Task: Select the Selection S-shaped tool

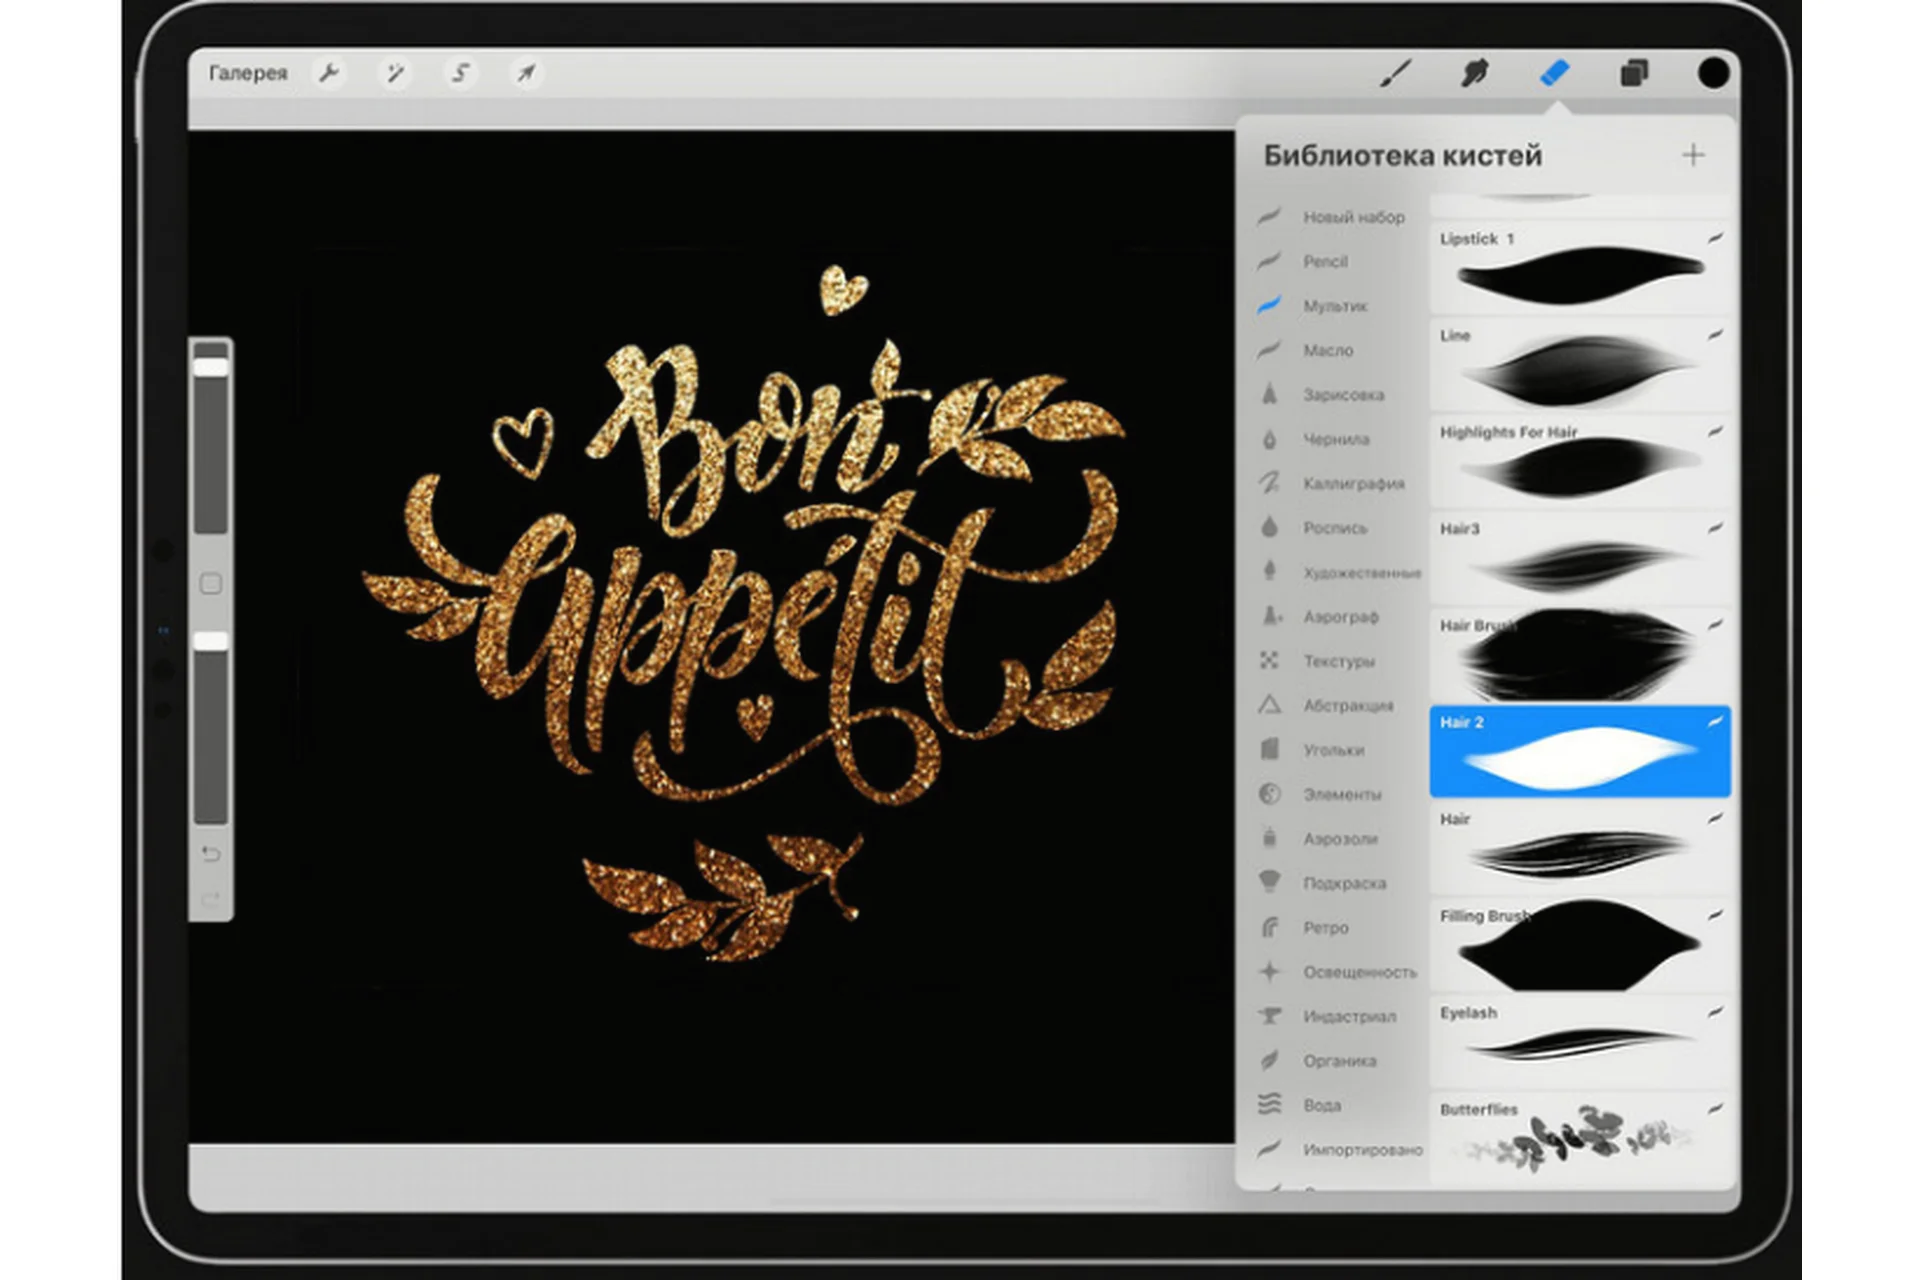Action: [x=460, y=73]
